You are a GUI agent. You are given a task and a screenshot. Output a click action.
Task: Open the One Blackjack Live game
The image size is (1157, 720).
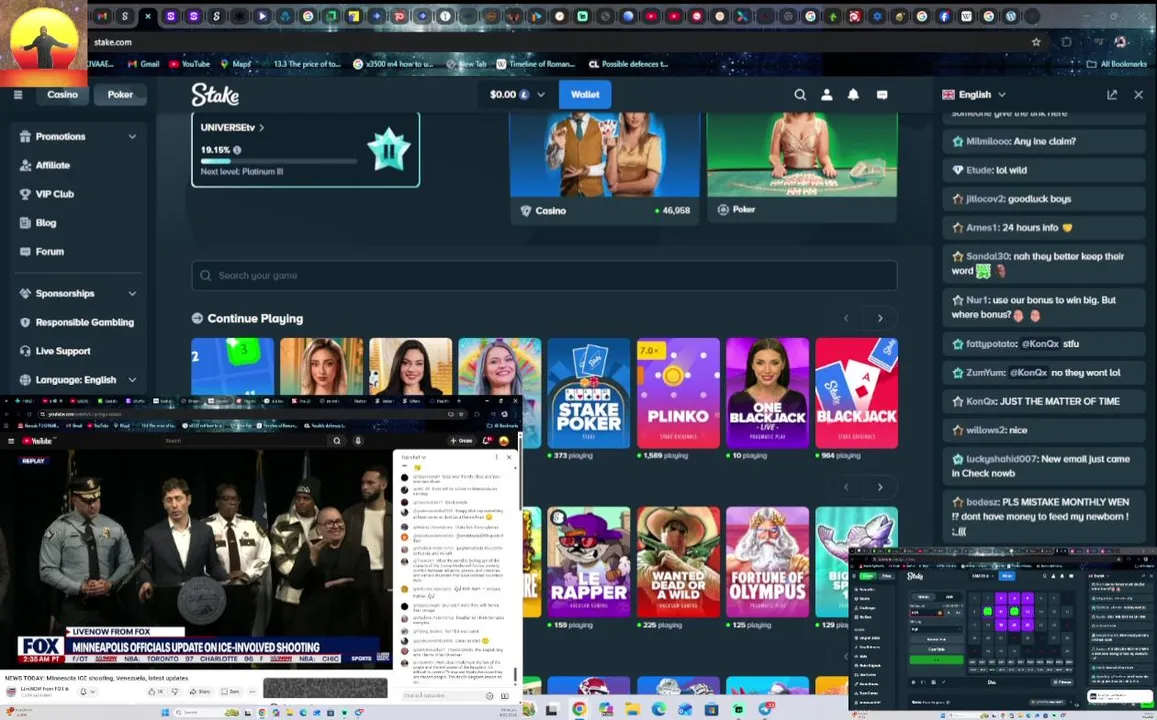(x=767, y=393)
